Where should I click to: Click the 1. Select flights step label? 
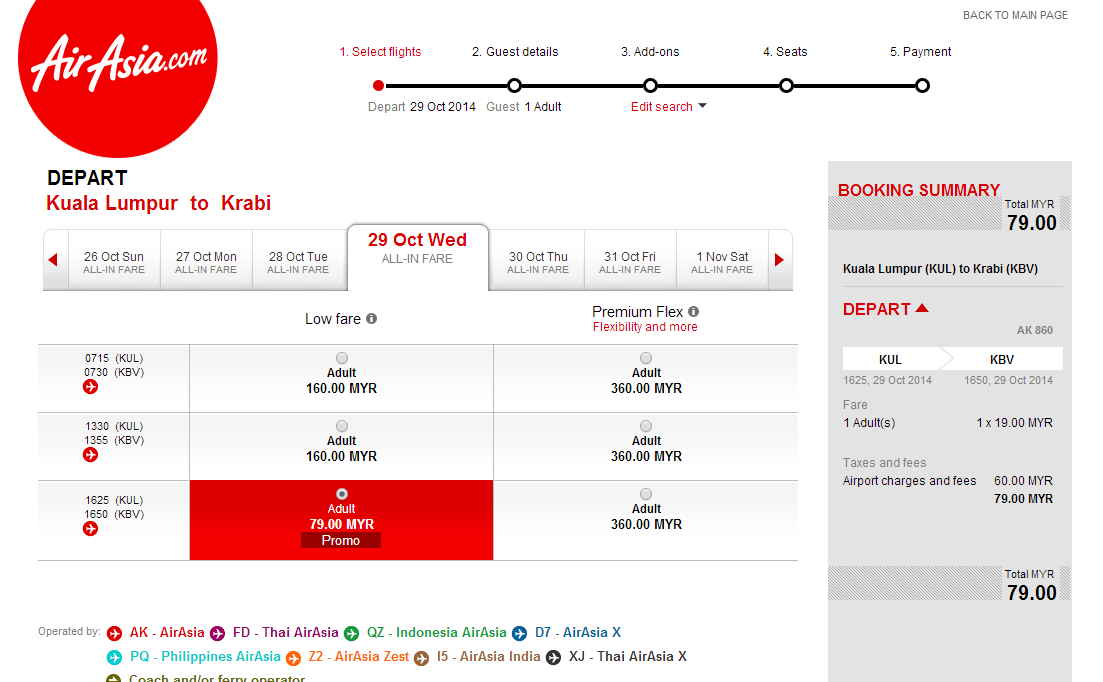pos(381,51)
